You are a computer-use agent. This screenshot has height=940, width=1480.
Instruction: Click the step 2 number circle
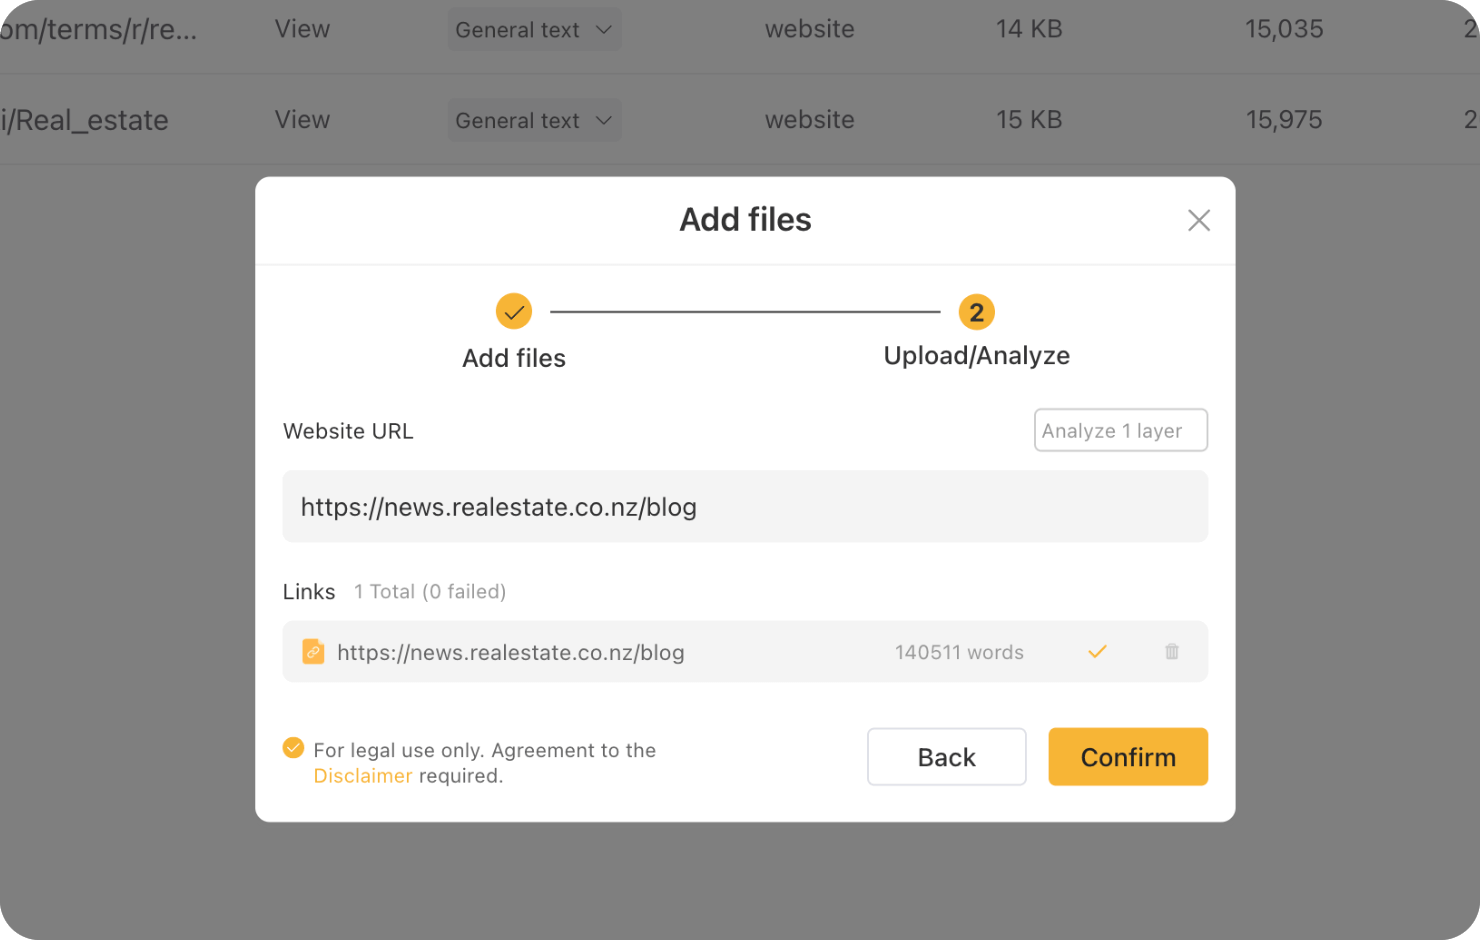click(976, 312)
